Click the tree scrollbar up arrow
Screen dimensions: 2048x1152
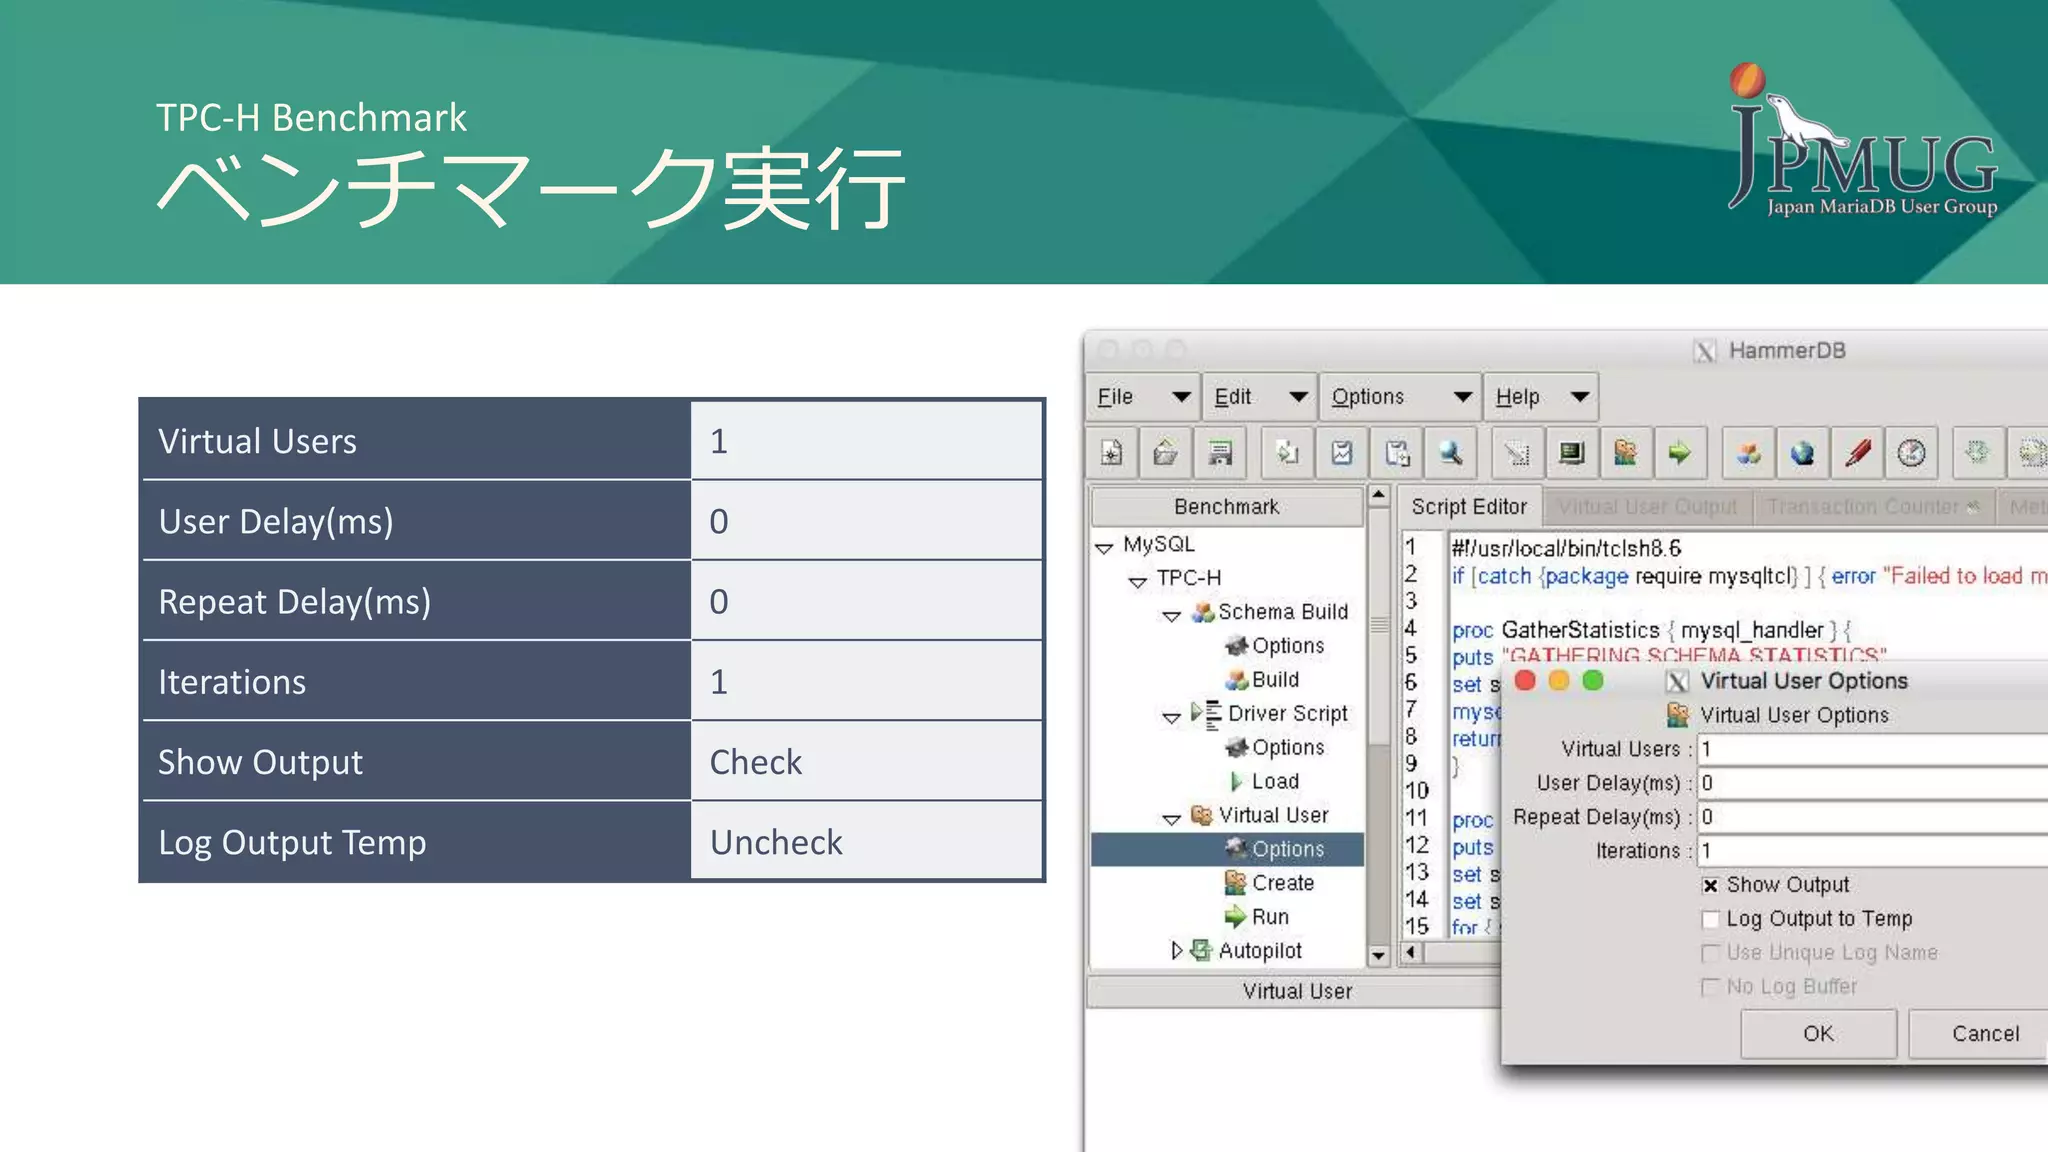click(x=1379, y=495)
